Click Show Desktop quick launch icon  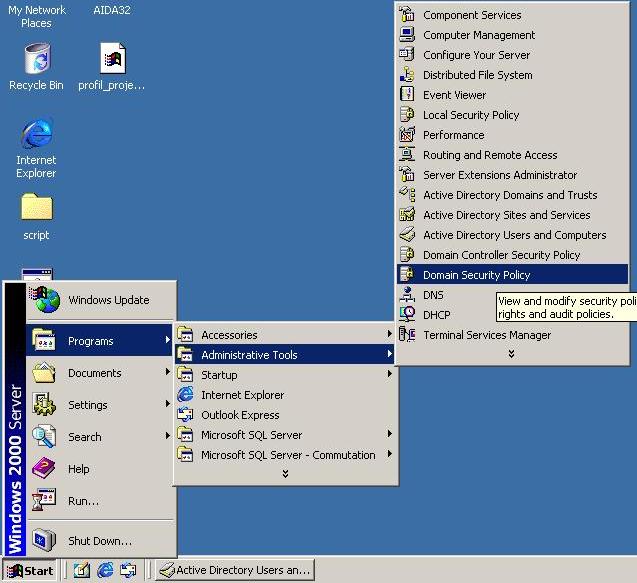[x=82, y=570]
